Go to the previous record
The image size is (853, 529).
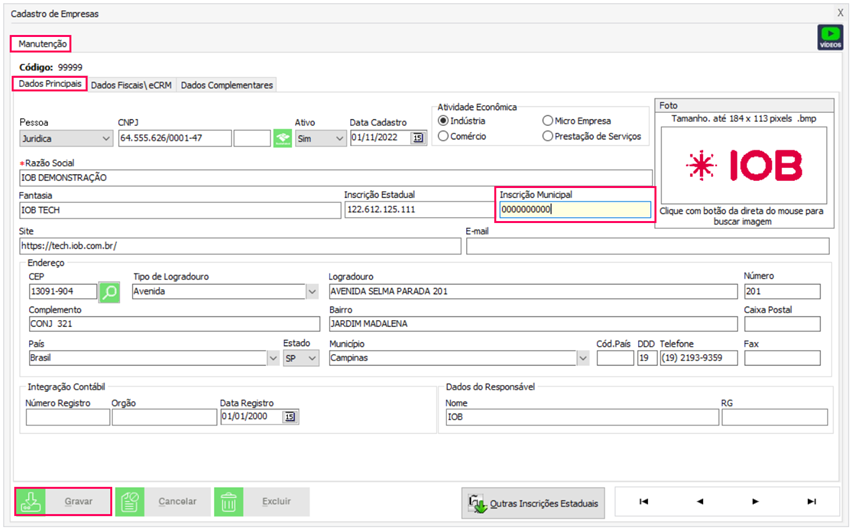coord(699,501)
